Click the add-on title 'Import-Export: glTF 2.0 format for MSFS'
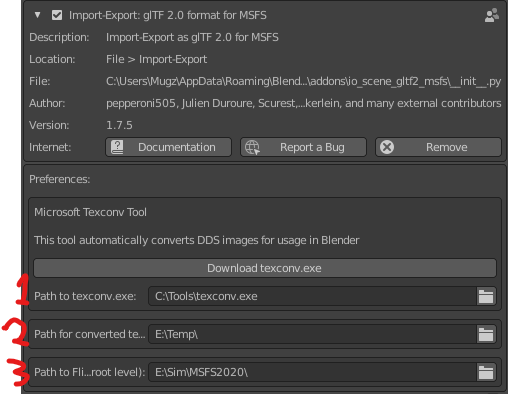 click(168, 15)
